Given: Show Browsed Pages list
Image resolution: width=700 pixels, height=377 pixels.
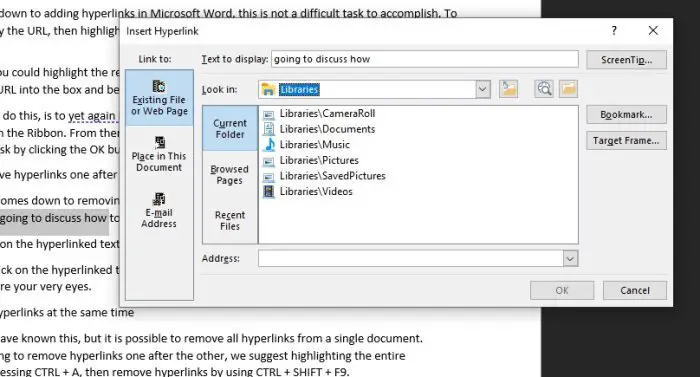Looking at the screenshot, I should point(229,175).
